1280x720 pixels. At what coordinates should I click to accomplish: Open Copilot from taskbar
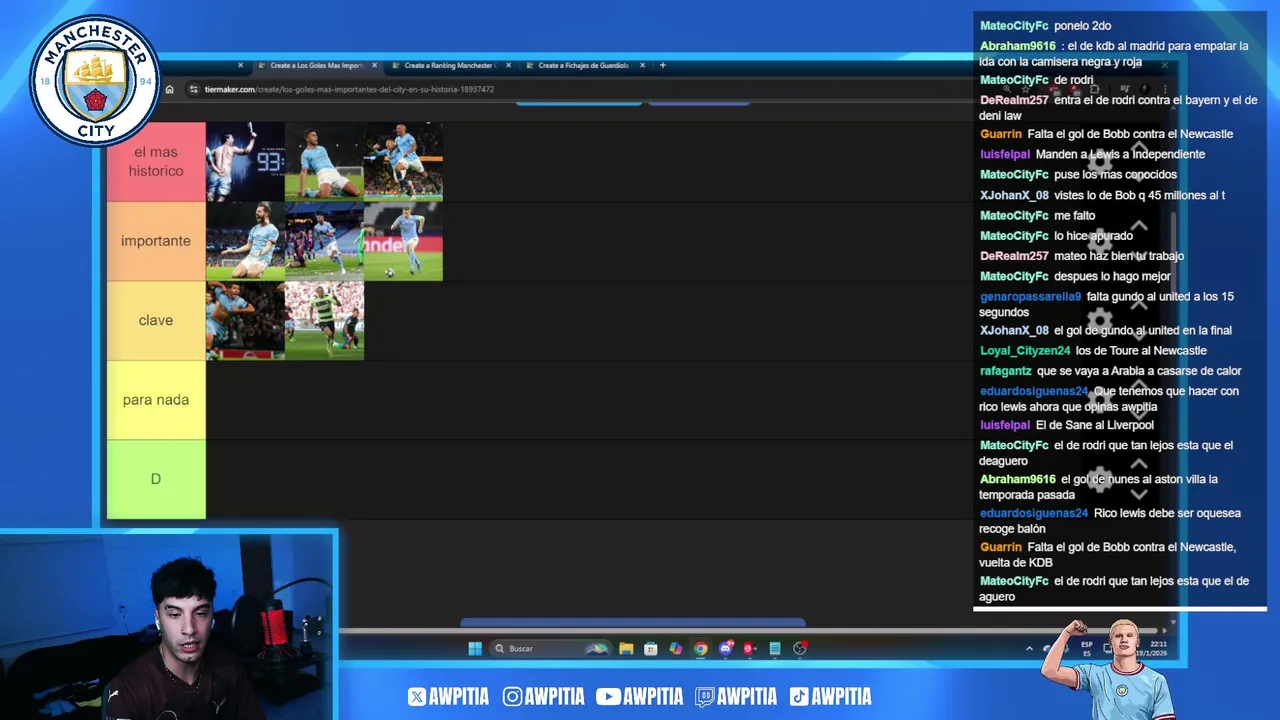coord(676,648)
